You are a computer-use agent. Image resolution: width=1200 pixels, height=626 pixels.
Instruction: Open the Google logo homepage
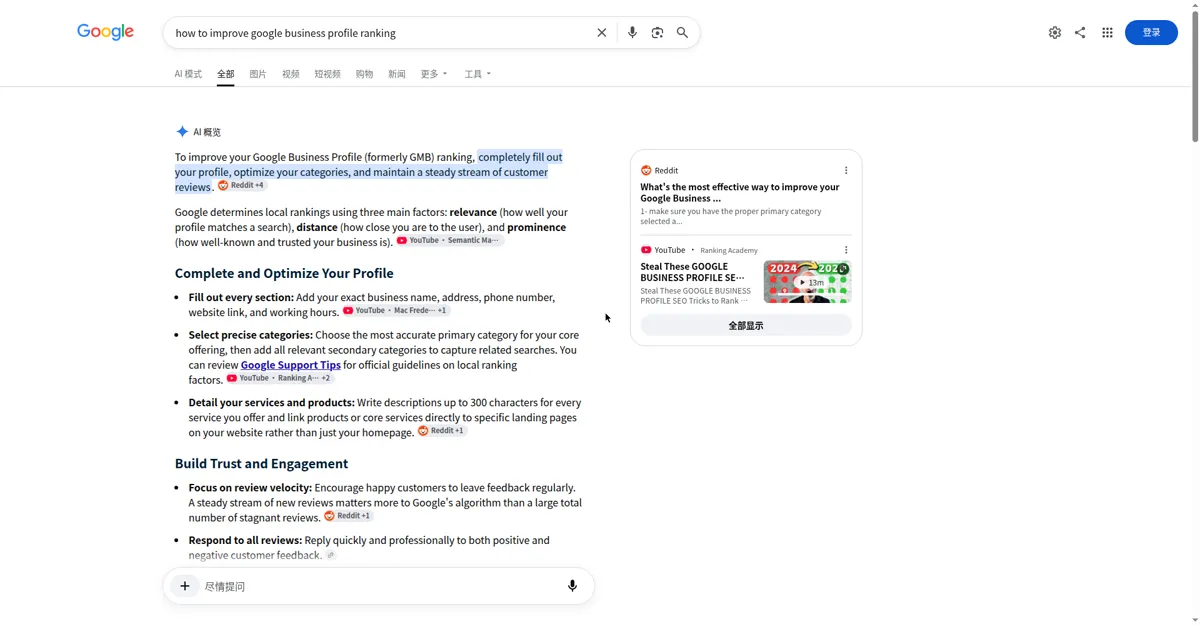[105, 32]
